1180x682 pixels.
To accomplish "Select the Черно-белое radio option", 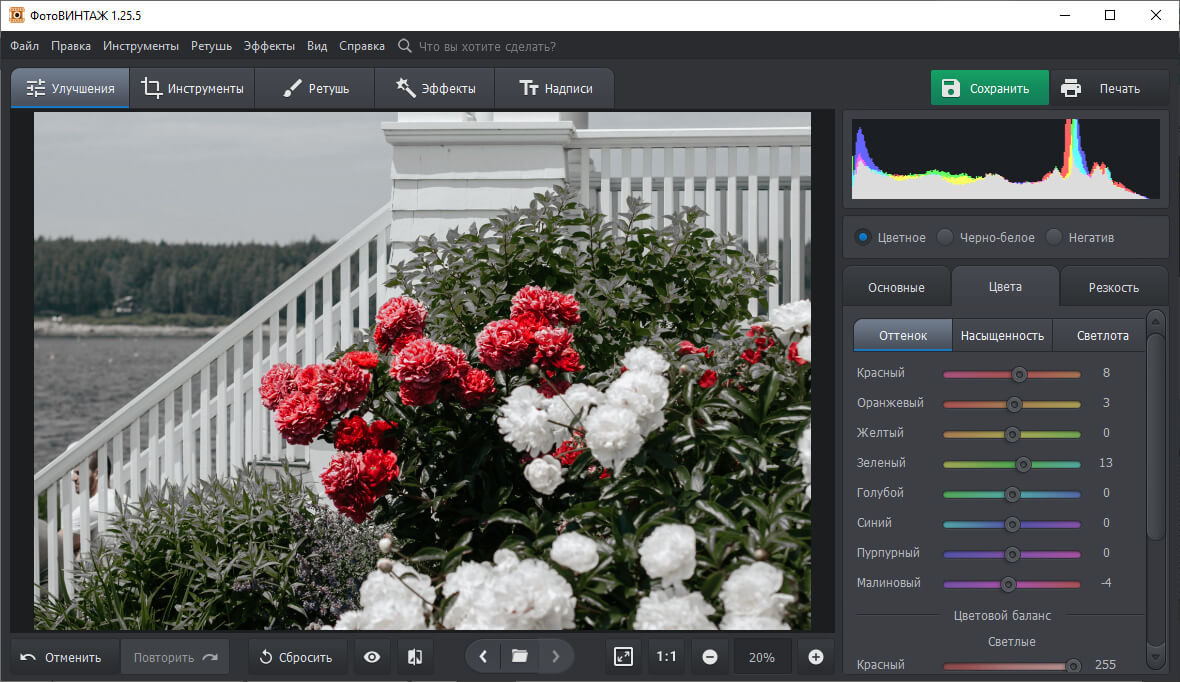I will point(945,237).
